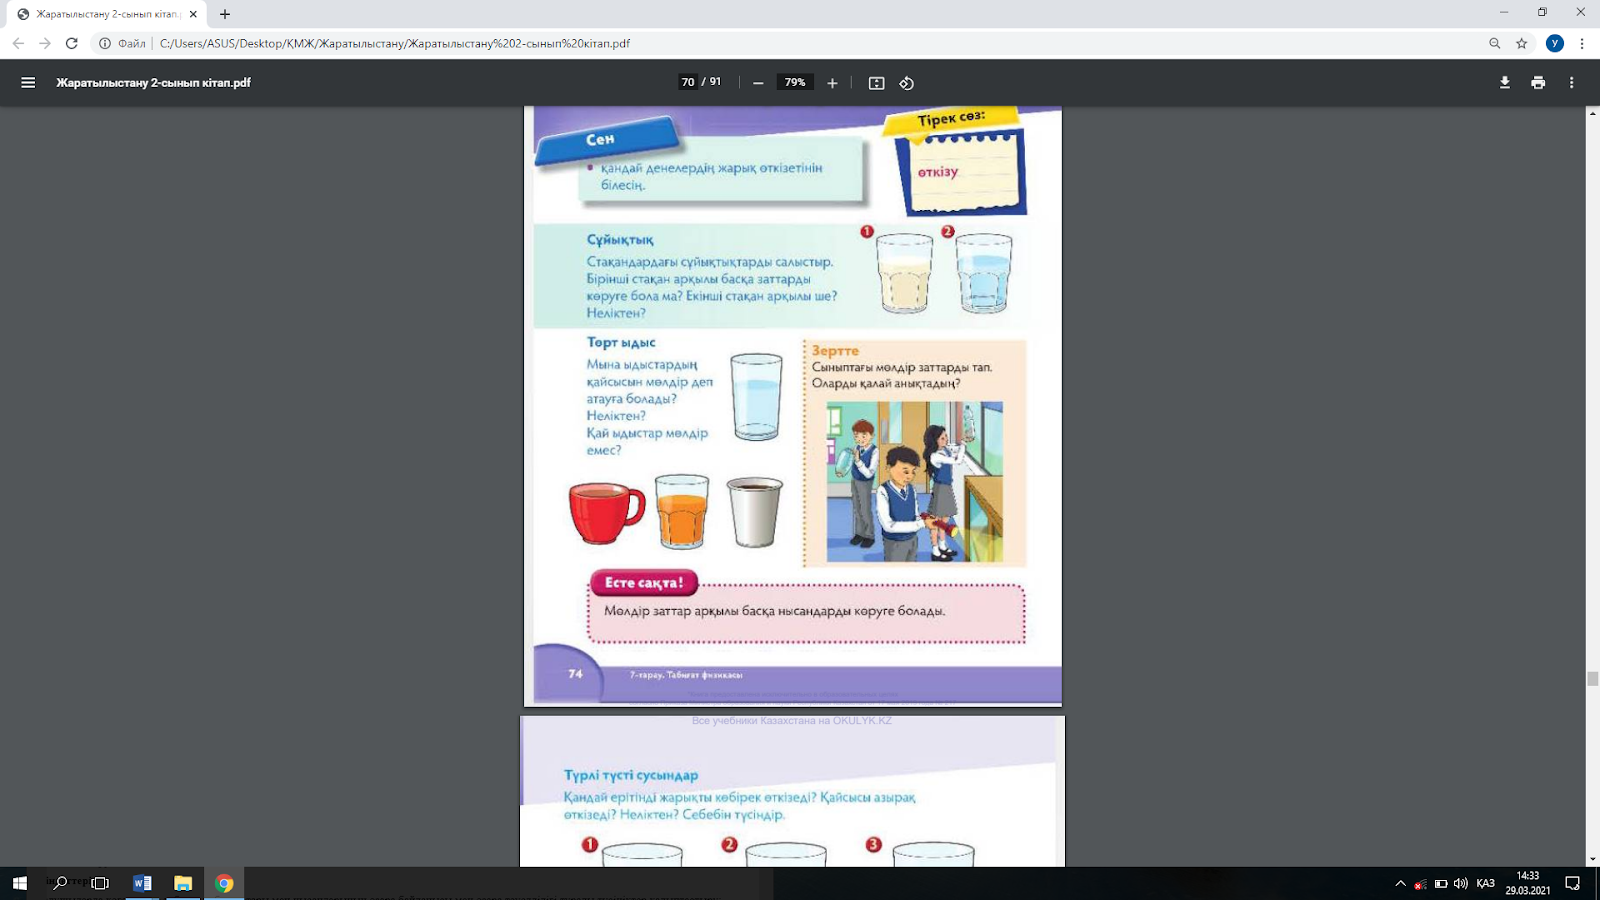The width and height of the screenshot is (1600, 900).
Task: Open the browser zoom magnifier icon
Action: click(x=1494, y=43)
